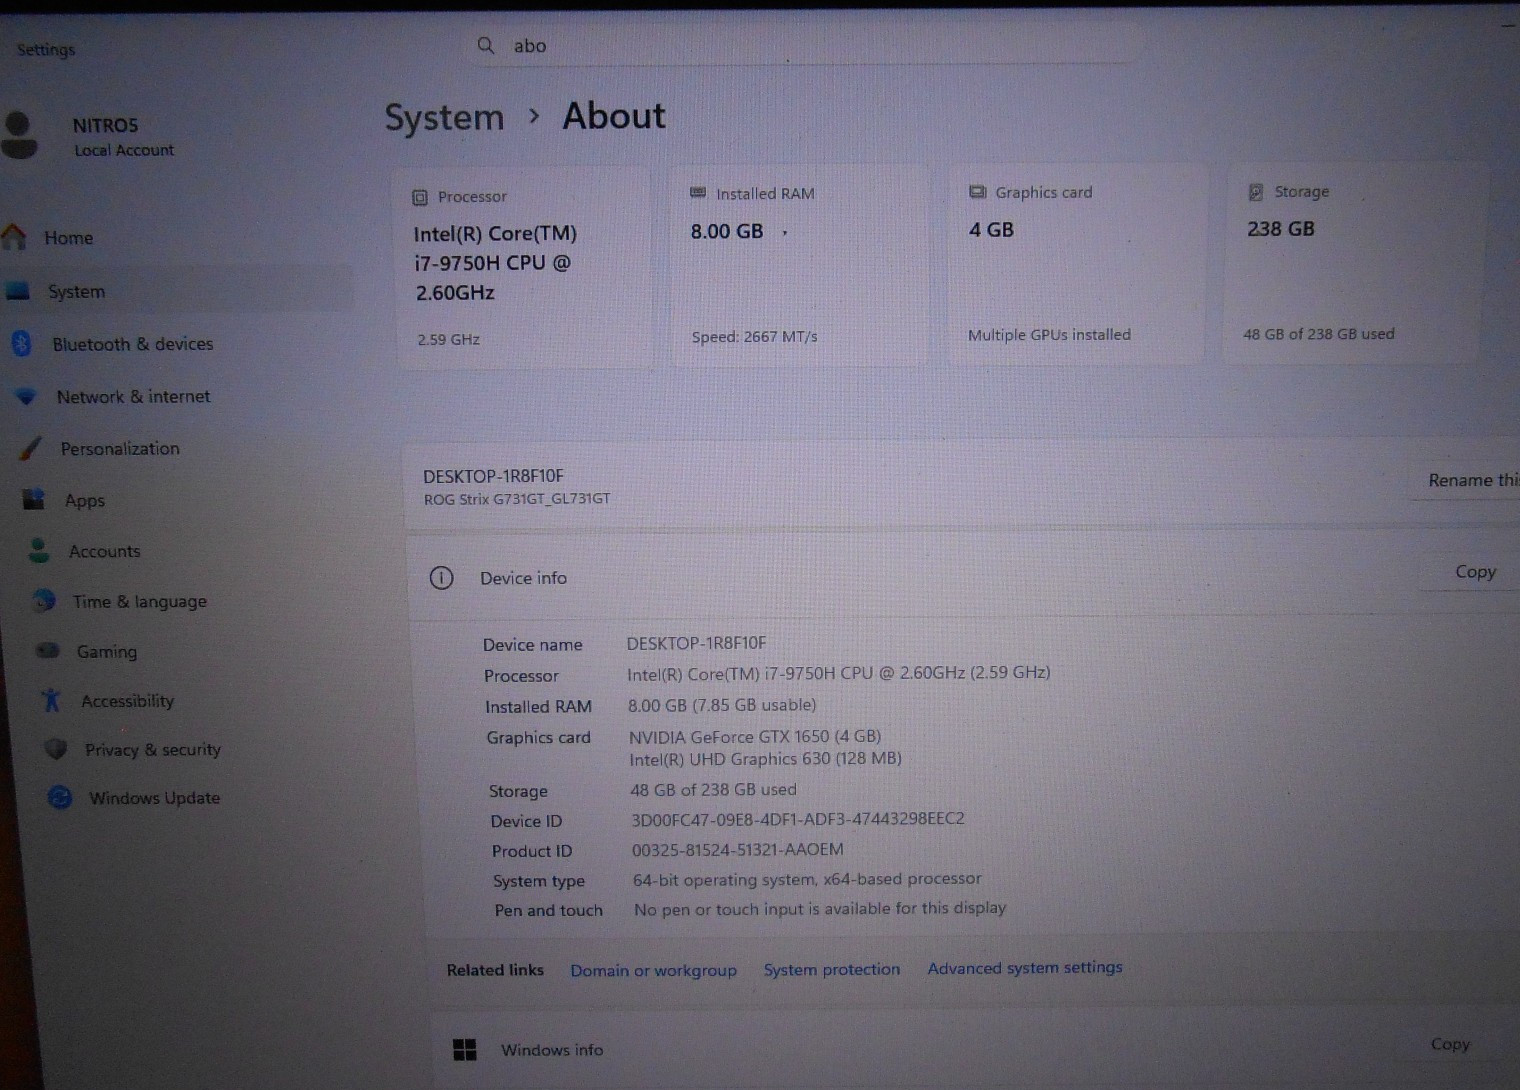Click the Bluetooth & devices icon
This screenshot has width=1520, height=1090.
tap(22, 343)
